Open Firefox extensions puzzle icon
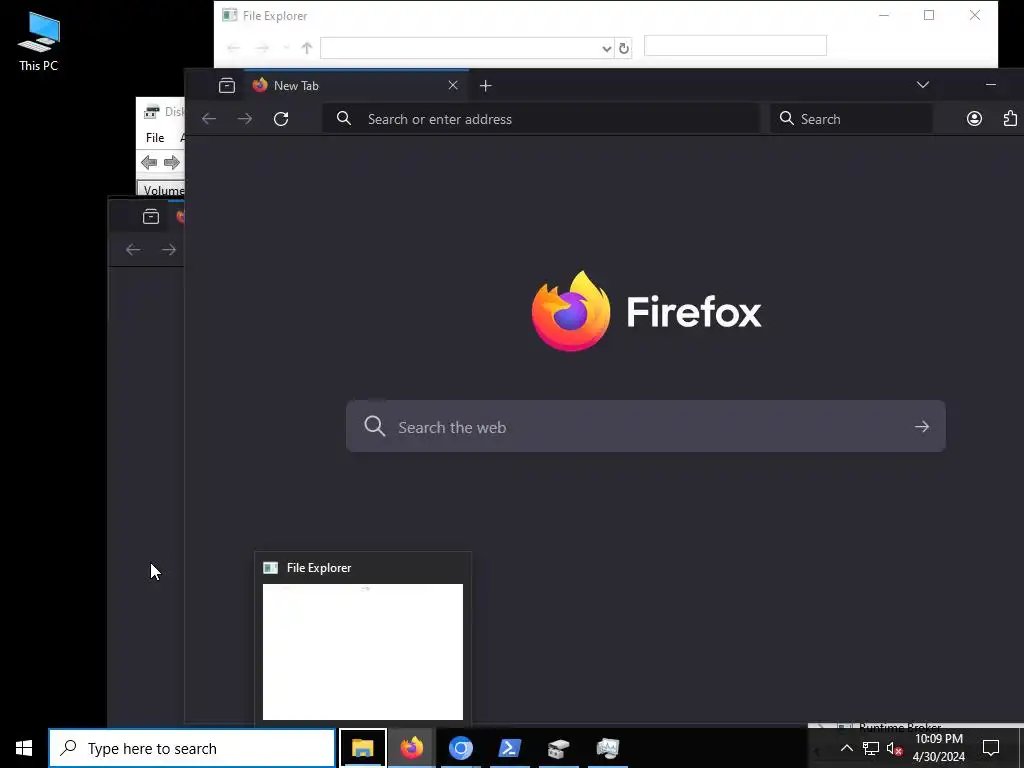The height and width of the screenshot is (768, 1024). pyautogui.click(x=1010, y=119)
